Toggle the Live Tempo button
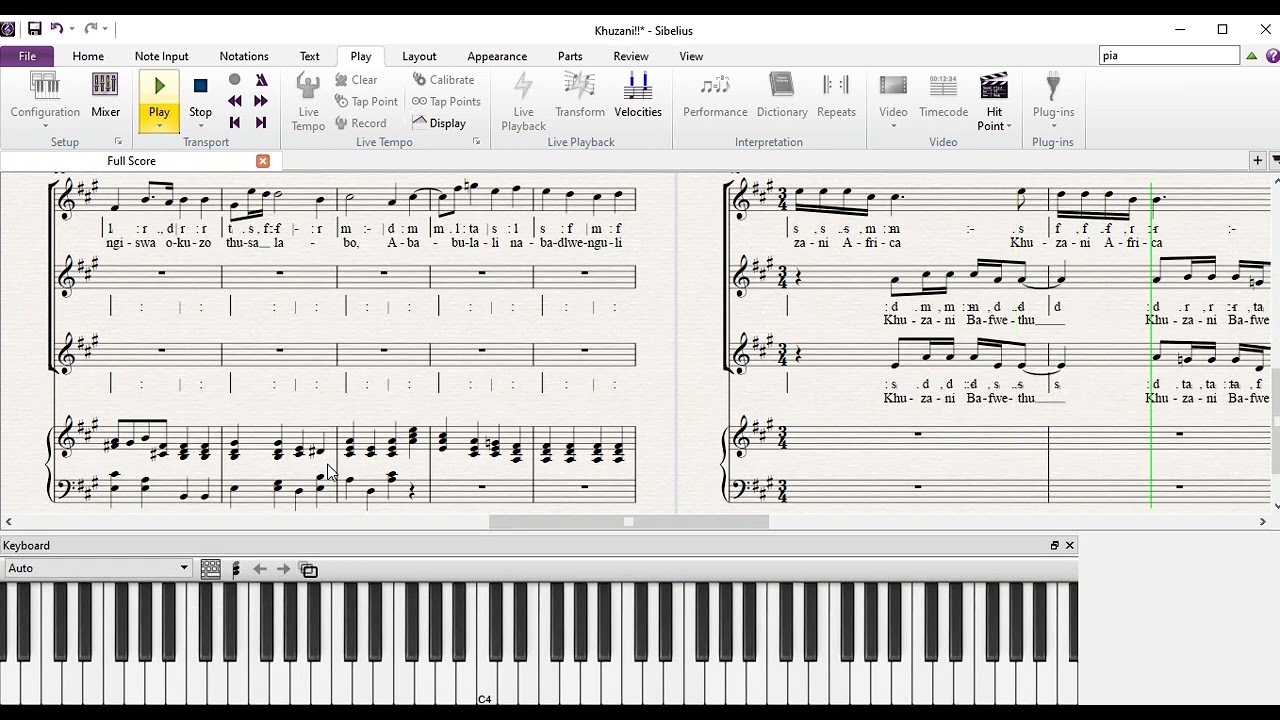Viewport: 1280px width, 720px height. (x=308, y=102)
